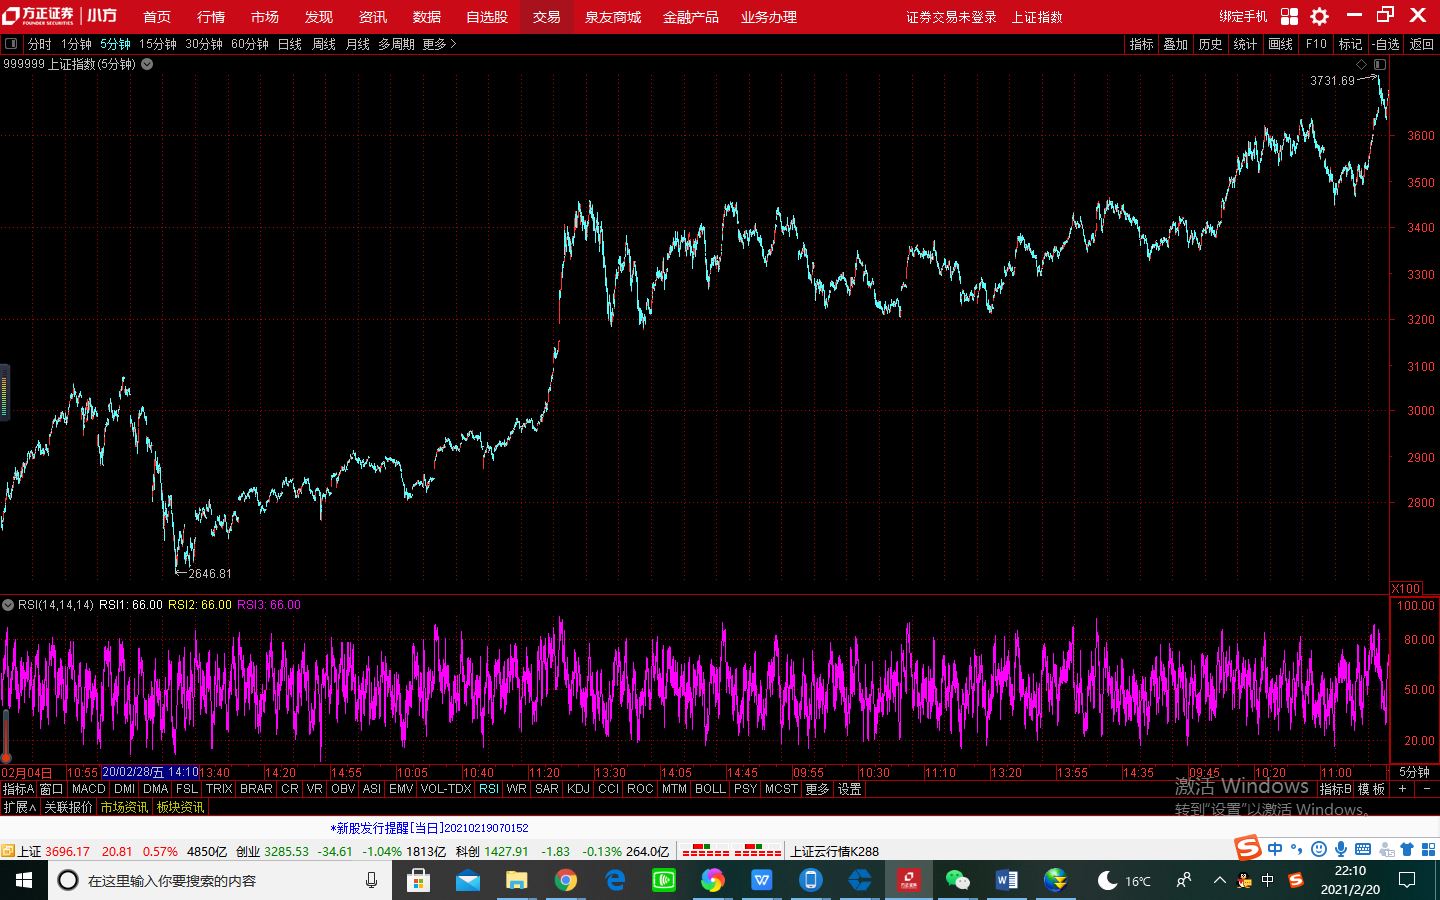
Task: Open 指标B selector
Action: pyautogui.click(x=1335, y=789)
